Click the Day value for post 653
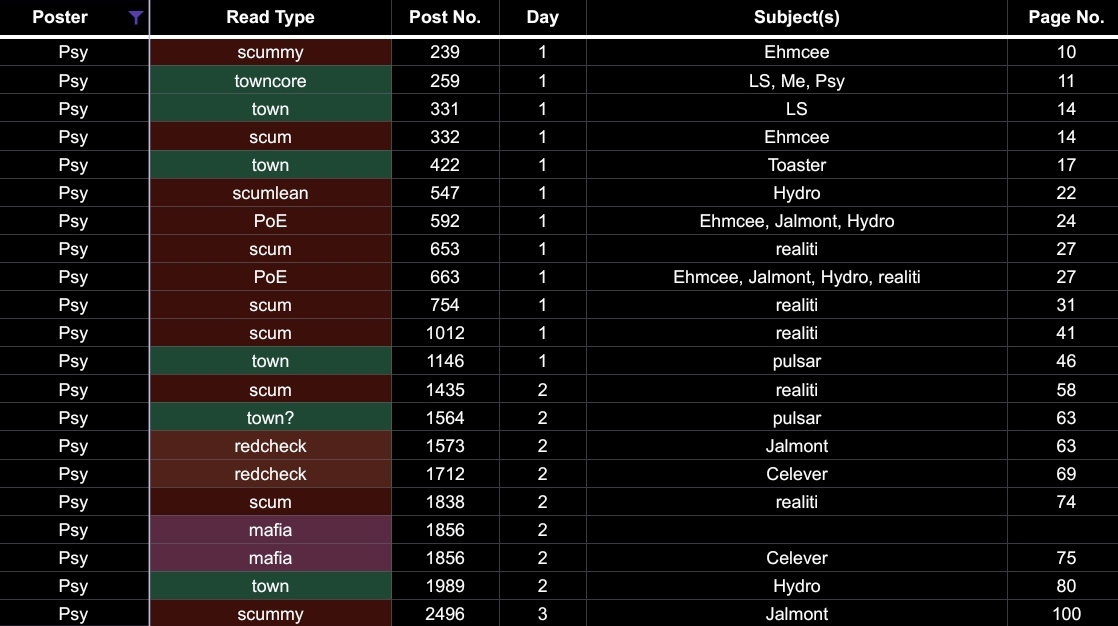 pos(541,249)
